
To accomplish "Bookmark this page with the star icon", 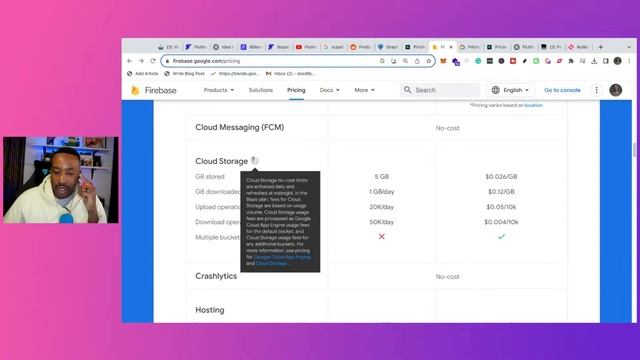I will [429, 61].
